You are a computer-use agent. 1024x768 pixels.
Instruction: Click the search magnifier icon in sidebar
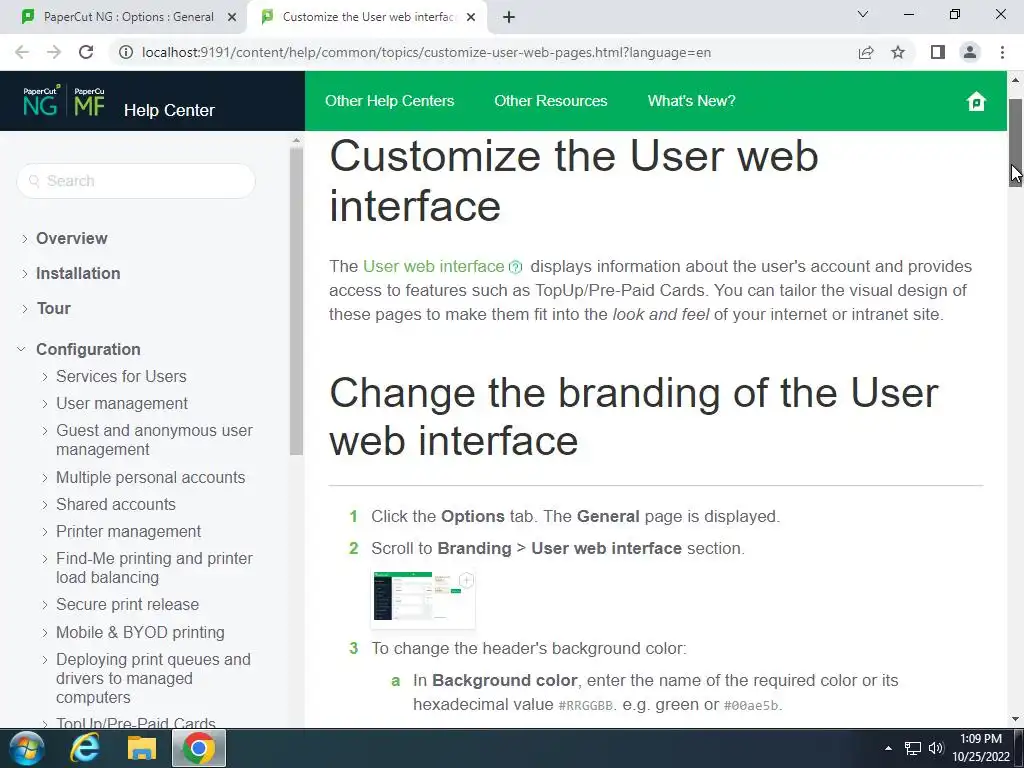[35, 181]
